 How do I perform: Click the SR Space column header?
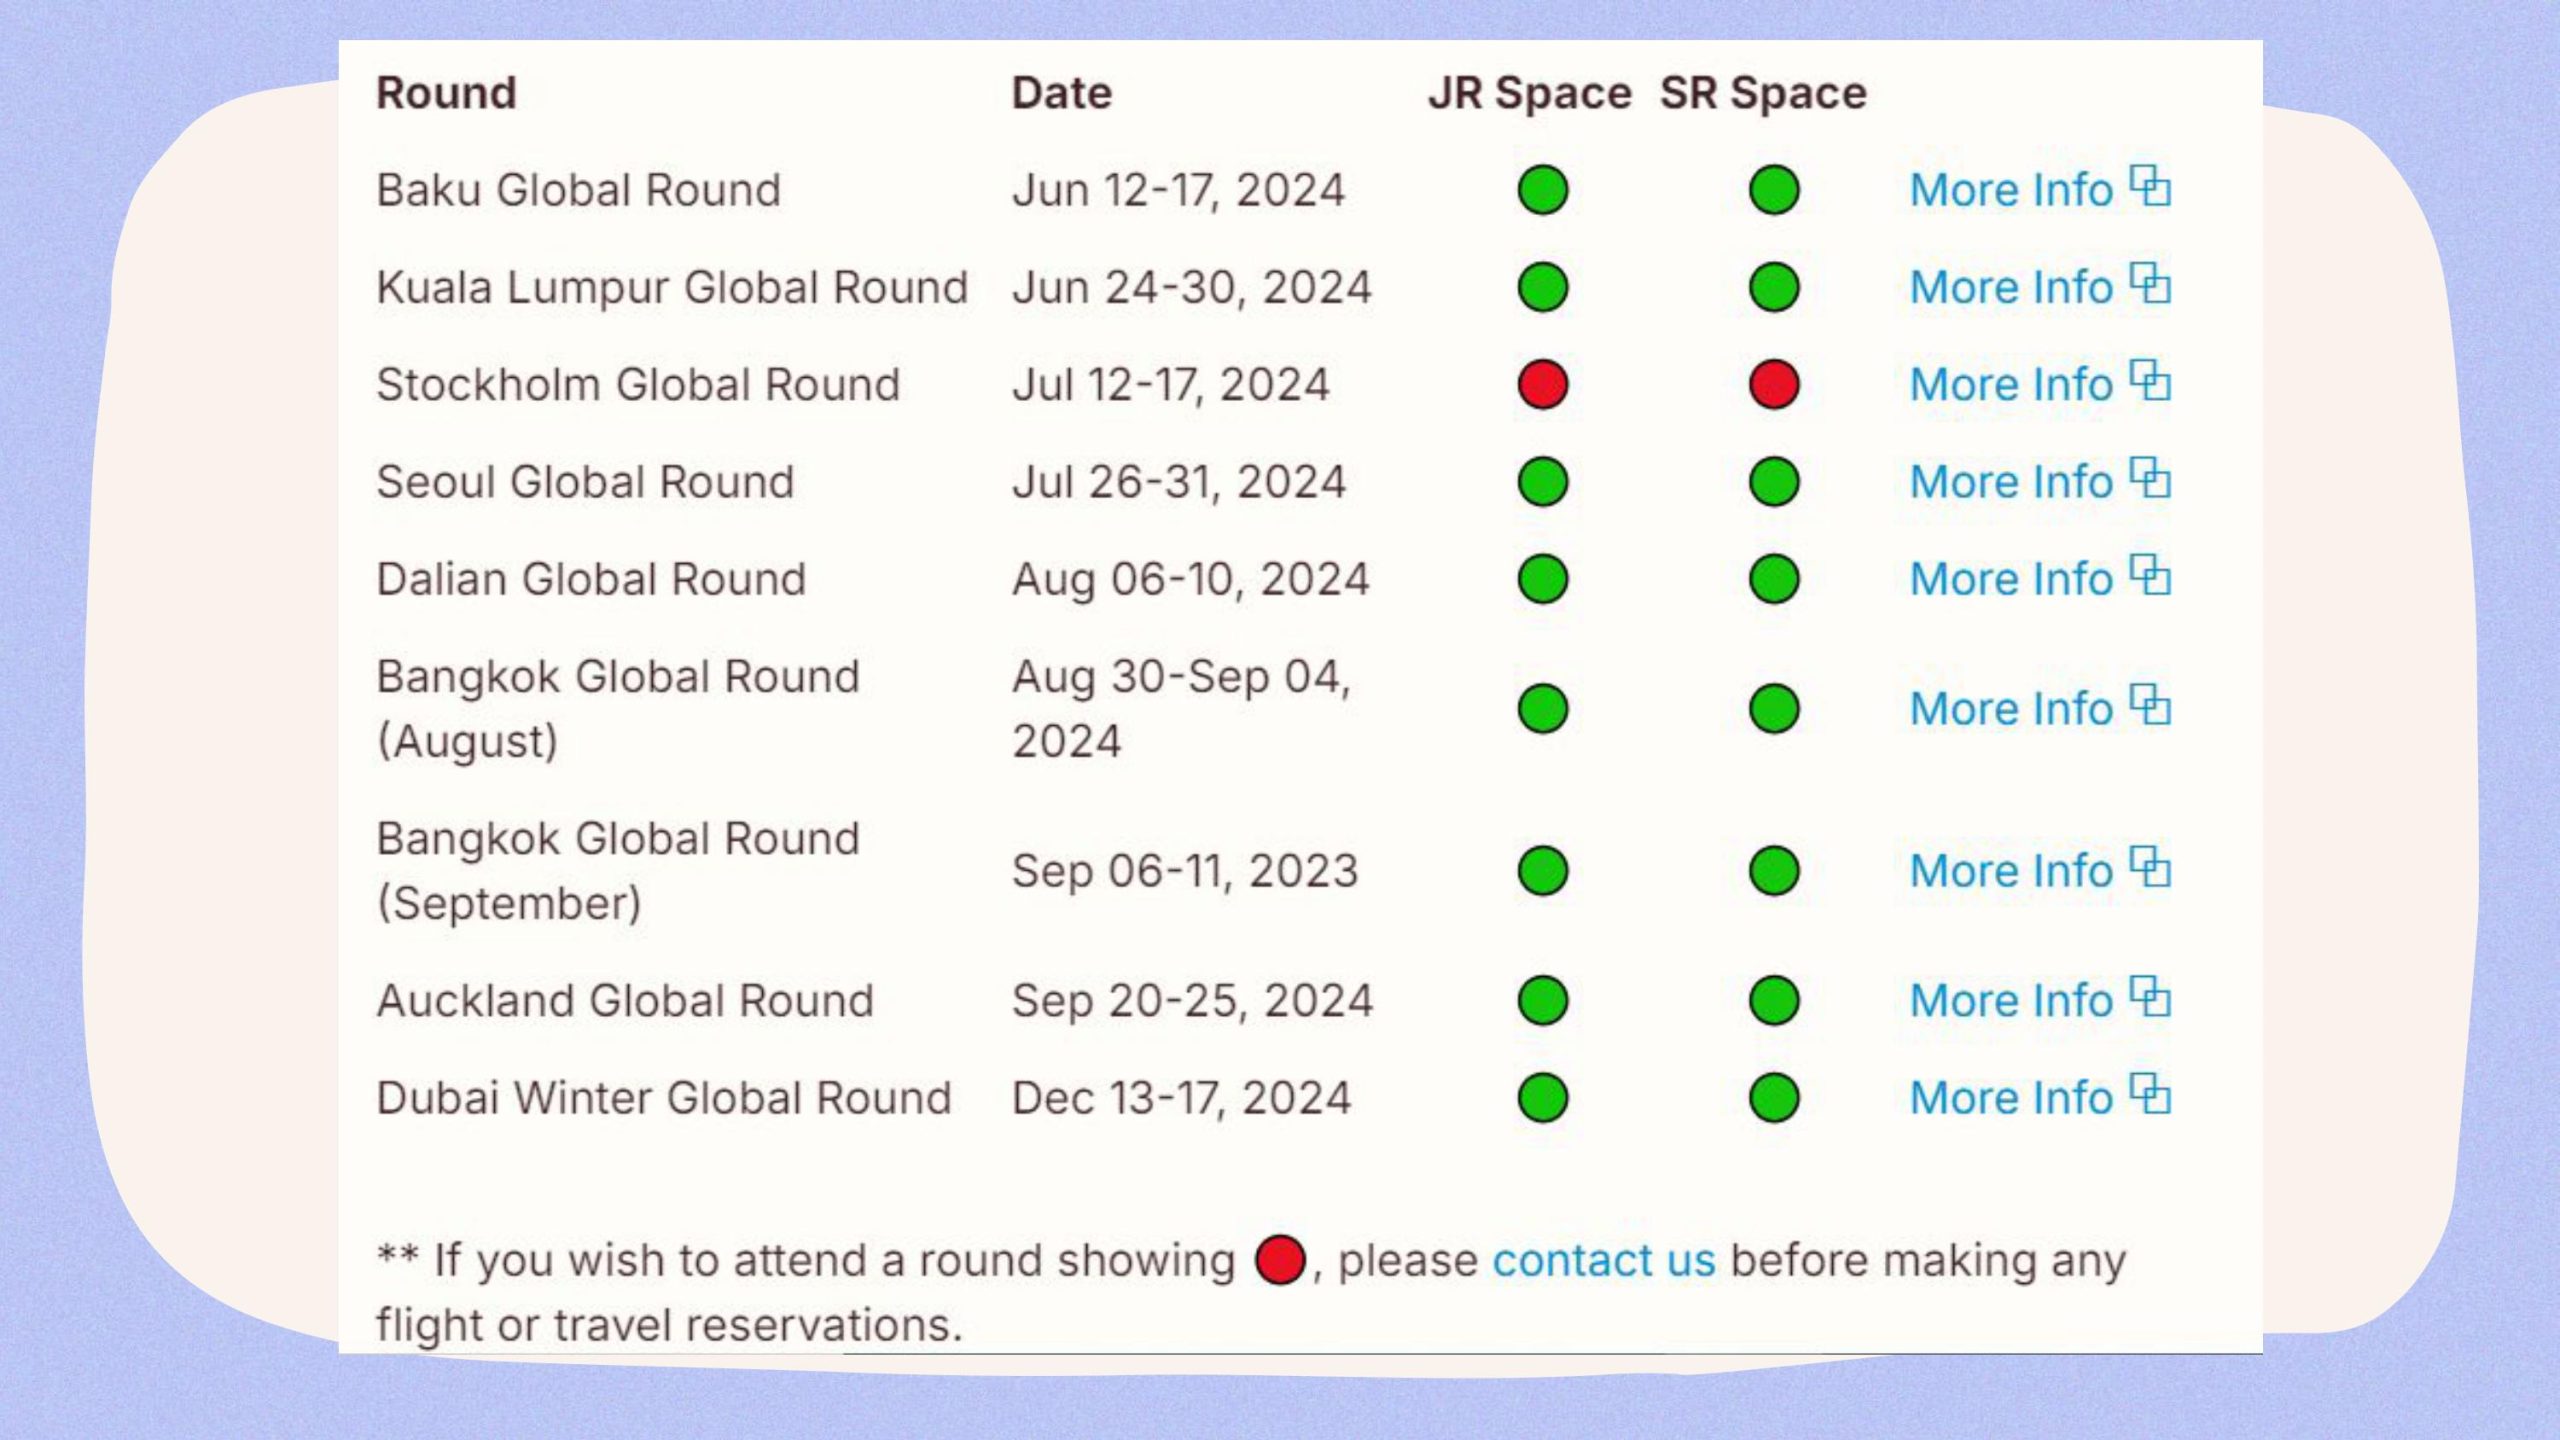[x=1764, y=93]
